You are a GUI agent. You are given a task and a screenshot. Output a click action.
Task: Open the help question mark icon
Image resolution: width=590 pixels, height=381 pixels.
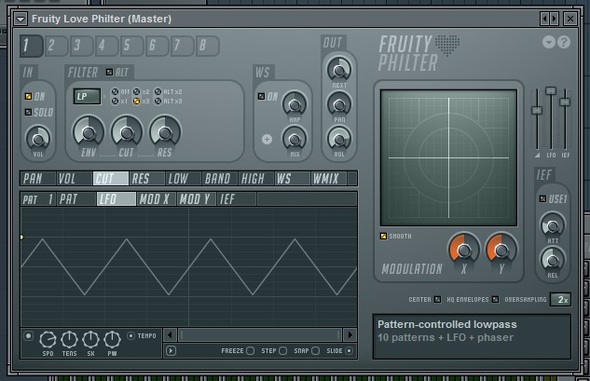[x=564, y=42]
